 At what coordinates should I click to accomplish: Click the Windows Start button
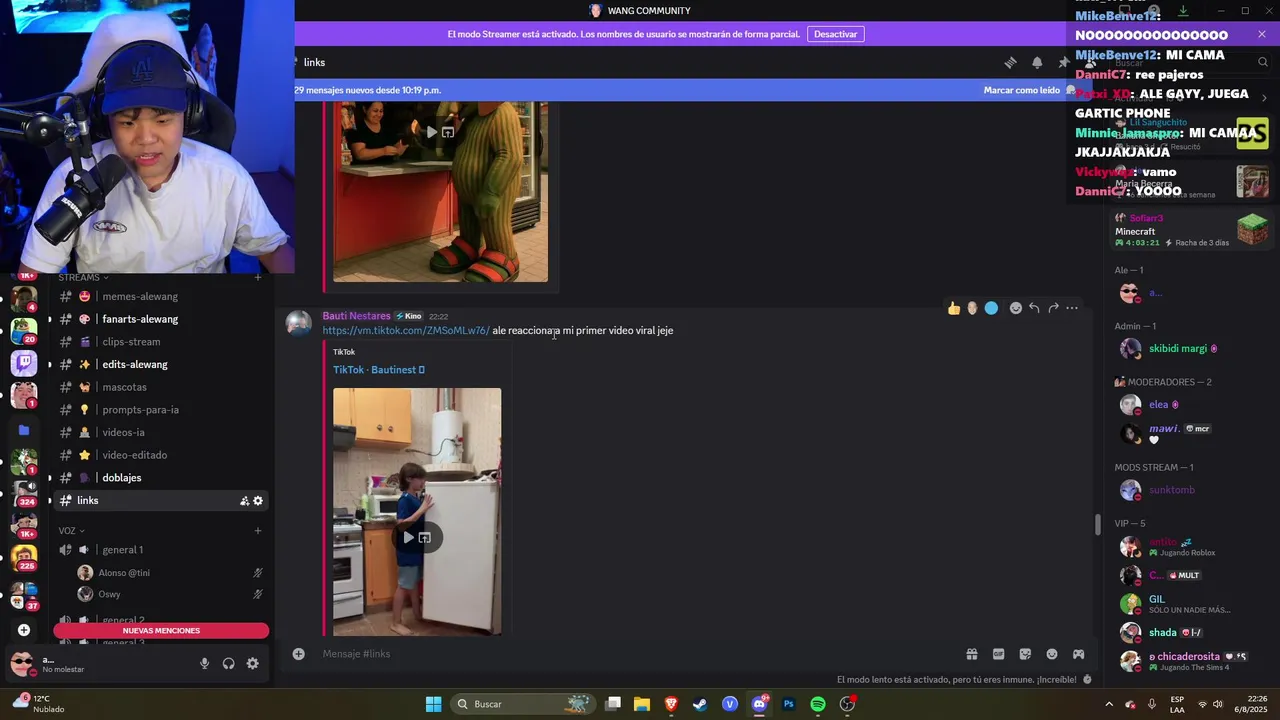(x=433, y=704)
